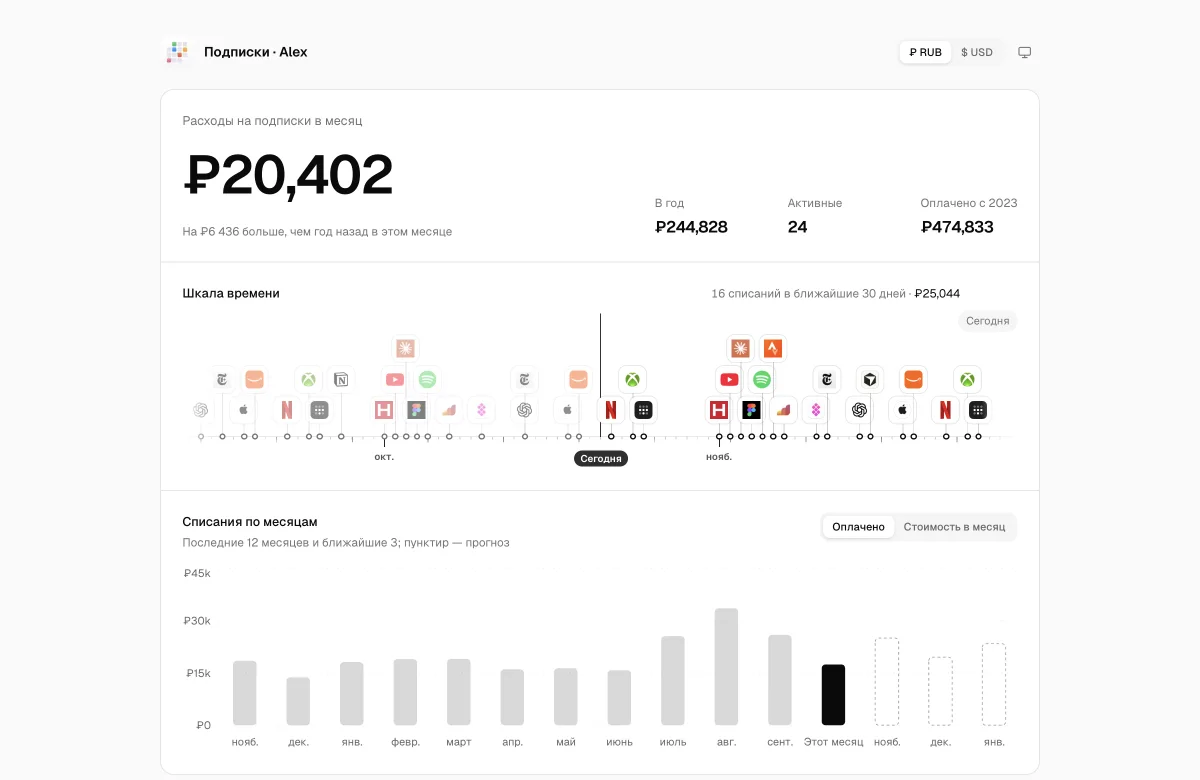Click the ₽244,828 yearly amount
This screenshot has width=1200, height=780.
(691, 227)
